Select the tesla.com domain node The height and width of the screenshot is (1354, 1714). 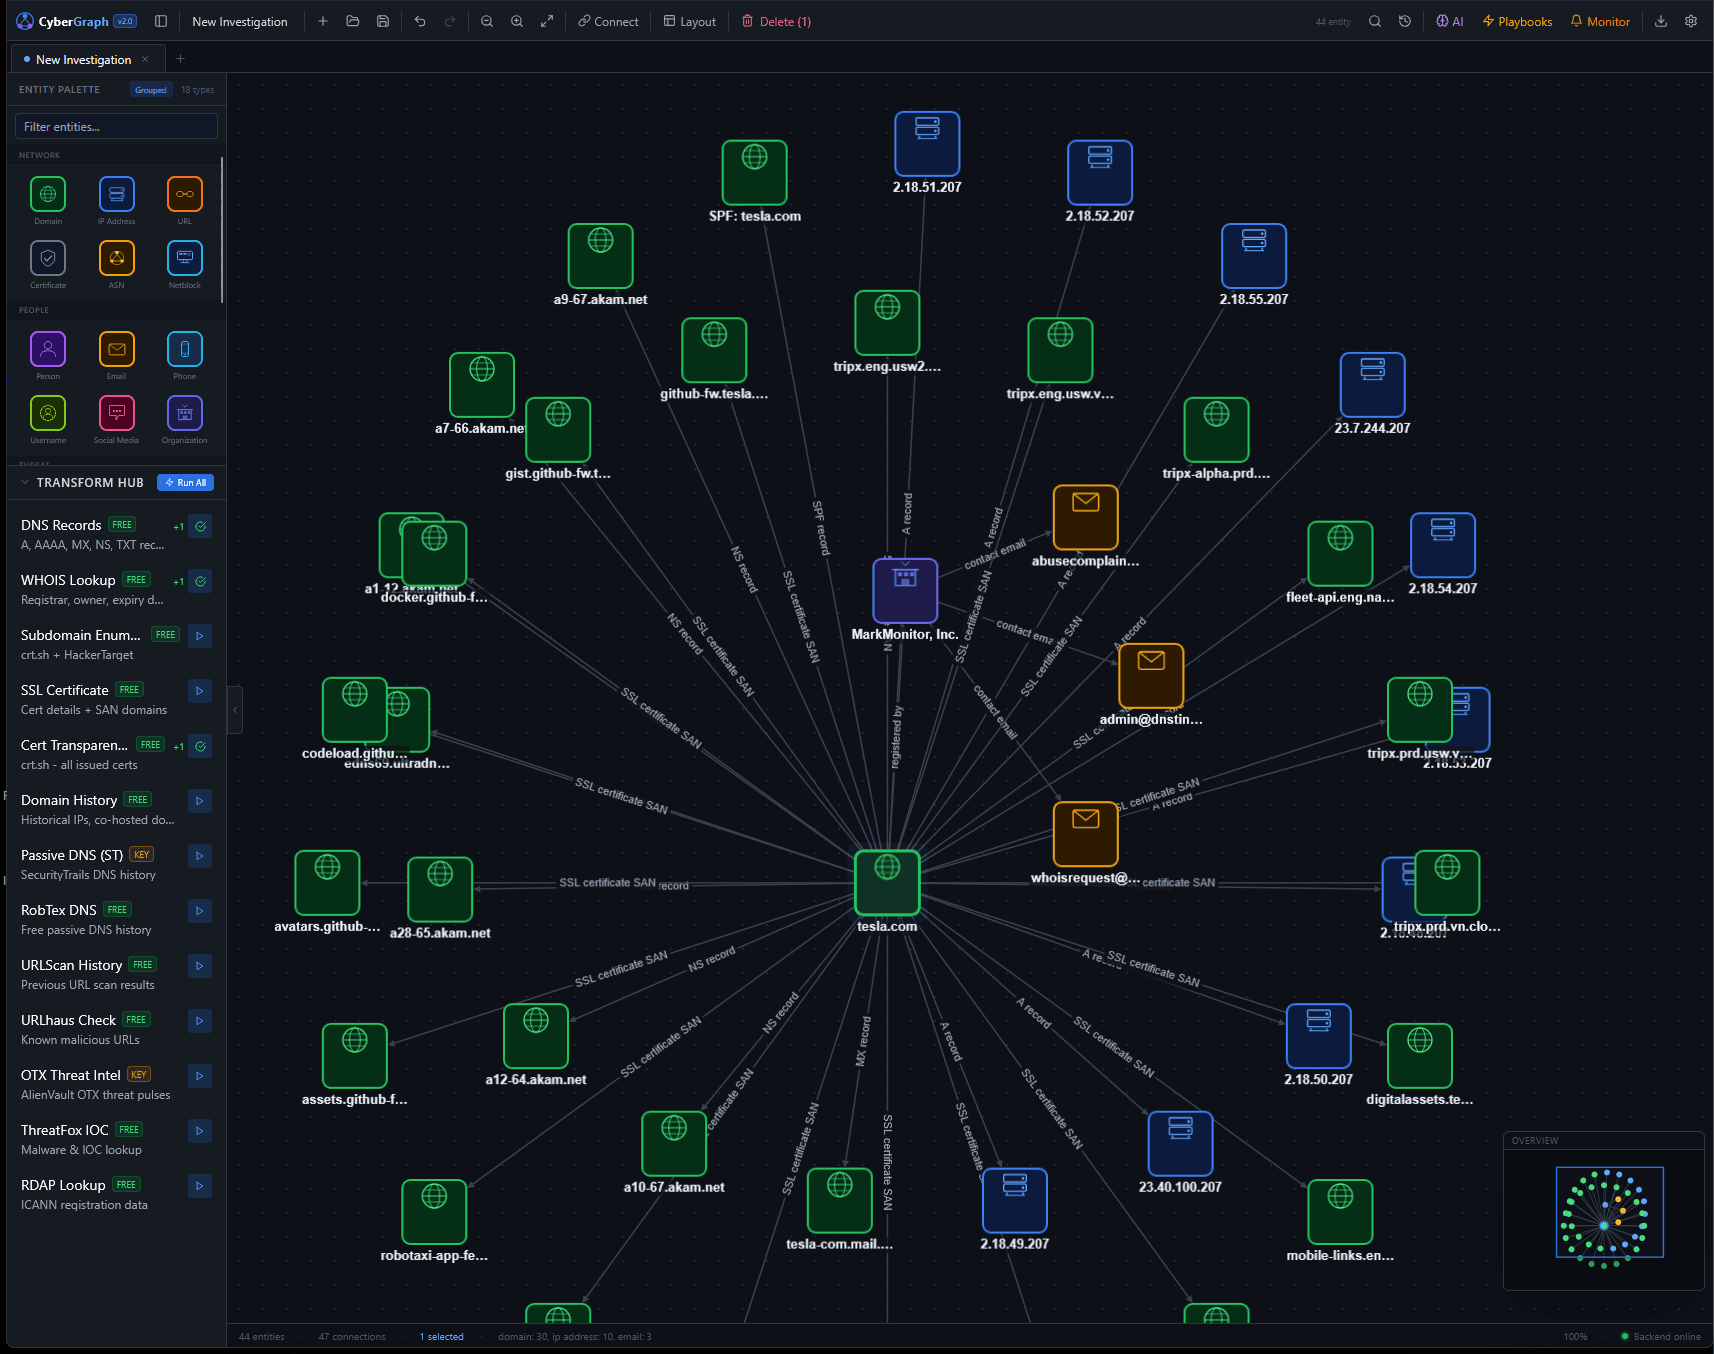coord(887,883)
